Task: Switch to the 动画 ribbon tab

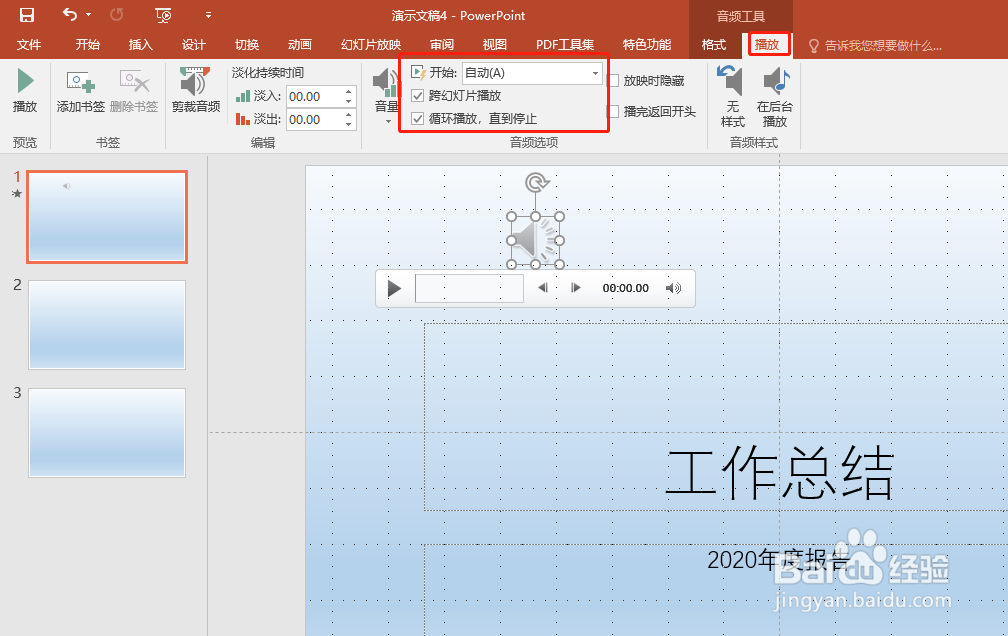Action: [x=300, y=44]
